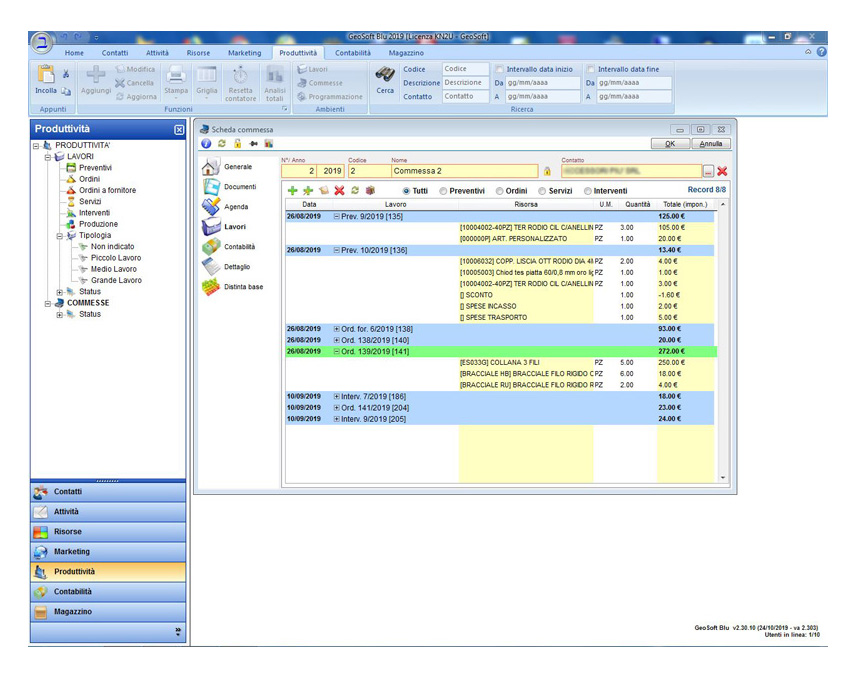The width and height of the screenshot is (856, 678).
Task: Expand the Ord. for. 6/2019 [138] row
Action: 337,329
